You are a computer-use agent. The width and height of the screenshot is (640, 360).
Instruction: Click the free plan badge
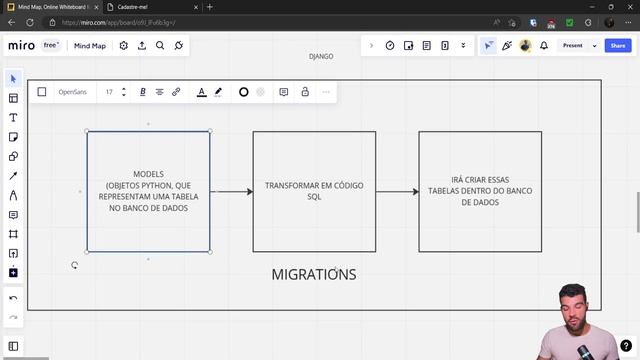pyautogui.click(x=51, y=45)
